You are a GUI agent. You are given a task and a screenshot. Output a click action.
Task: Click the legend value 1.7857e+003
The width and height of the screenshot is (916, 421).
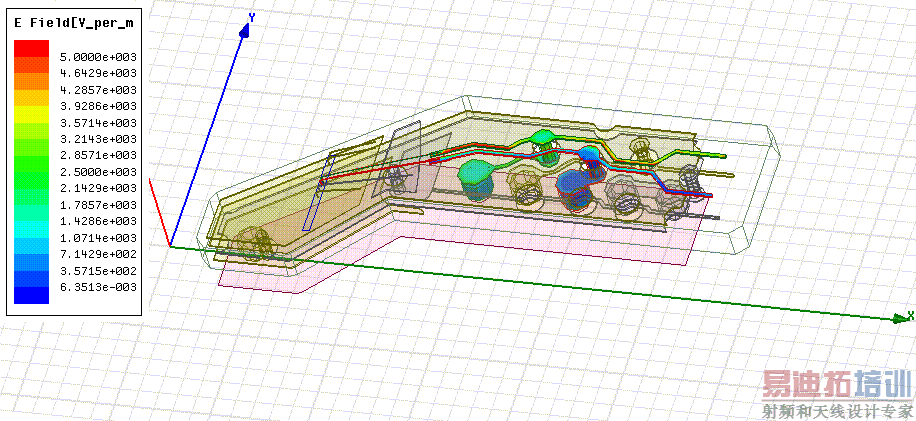pyautogui.click(x=98, y=205)
